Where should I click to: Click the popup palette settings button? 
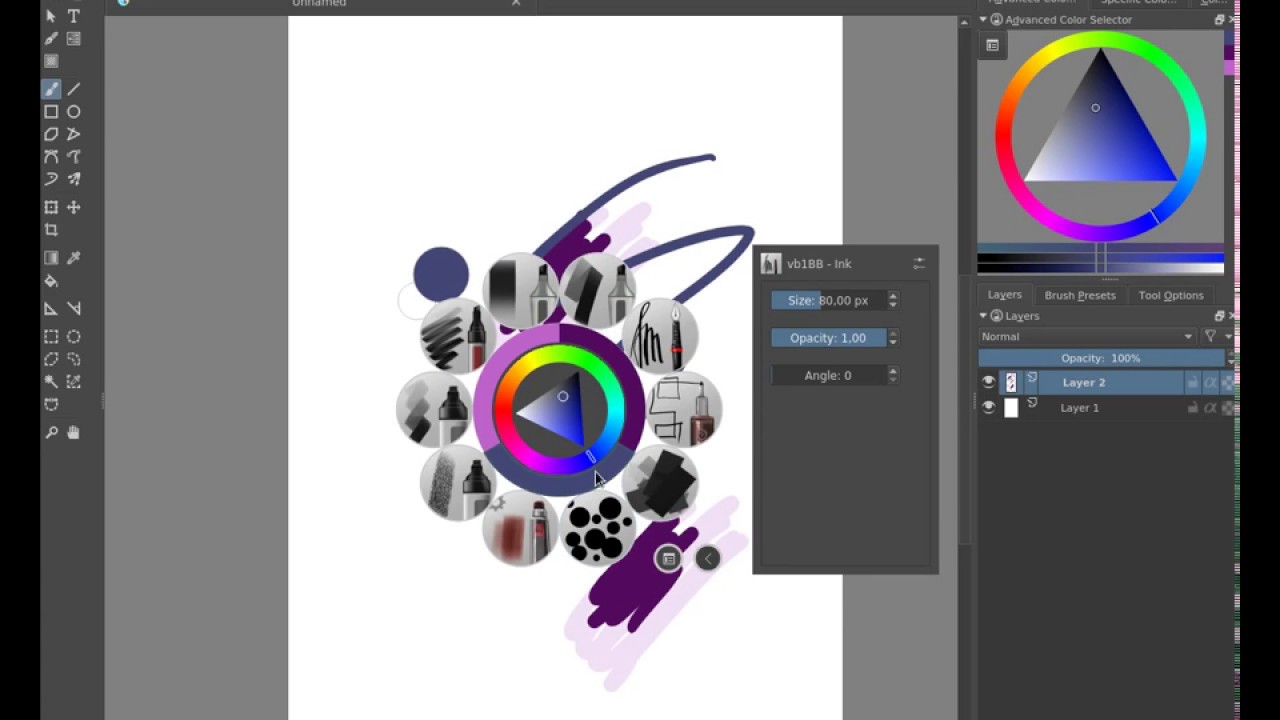click(x=668, y=559)
